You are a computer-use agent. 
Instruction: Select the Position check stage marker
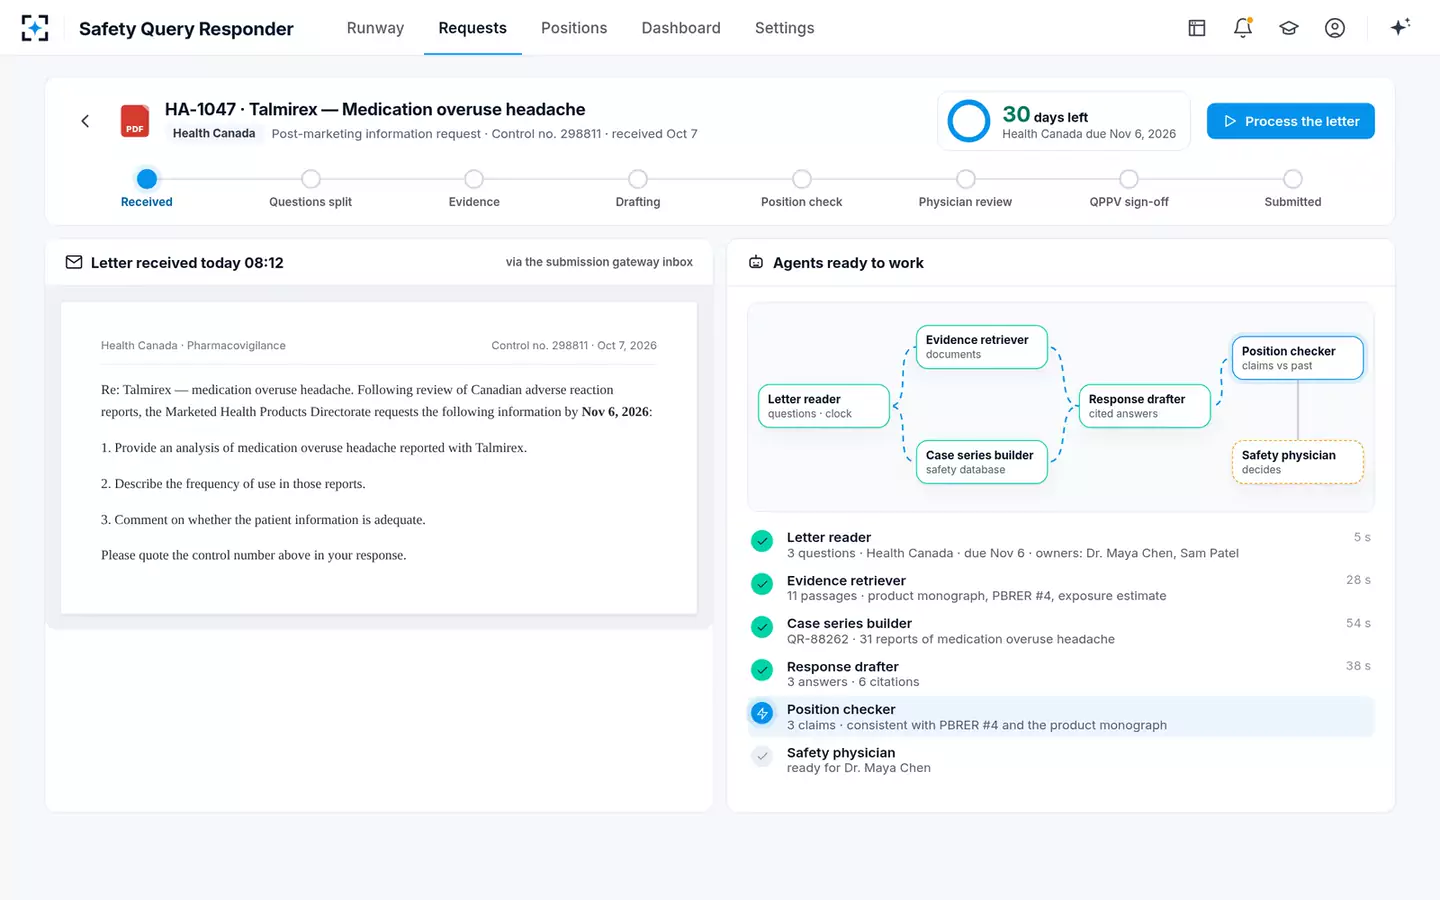tap(802, 179)
